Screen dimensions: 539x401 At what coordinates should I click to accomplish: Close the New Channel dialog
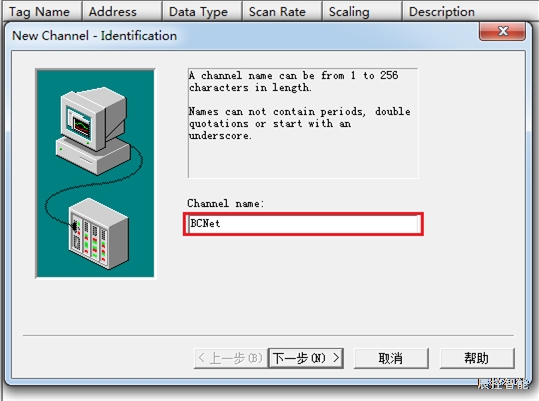click(502, 31)
